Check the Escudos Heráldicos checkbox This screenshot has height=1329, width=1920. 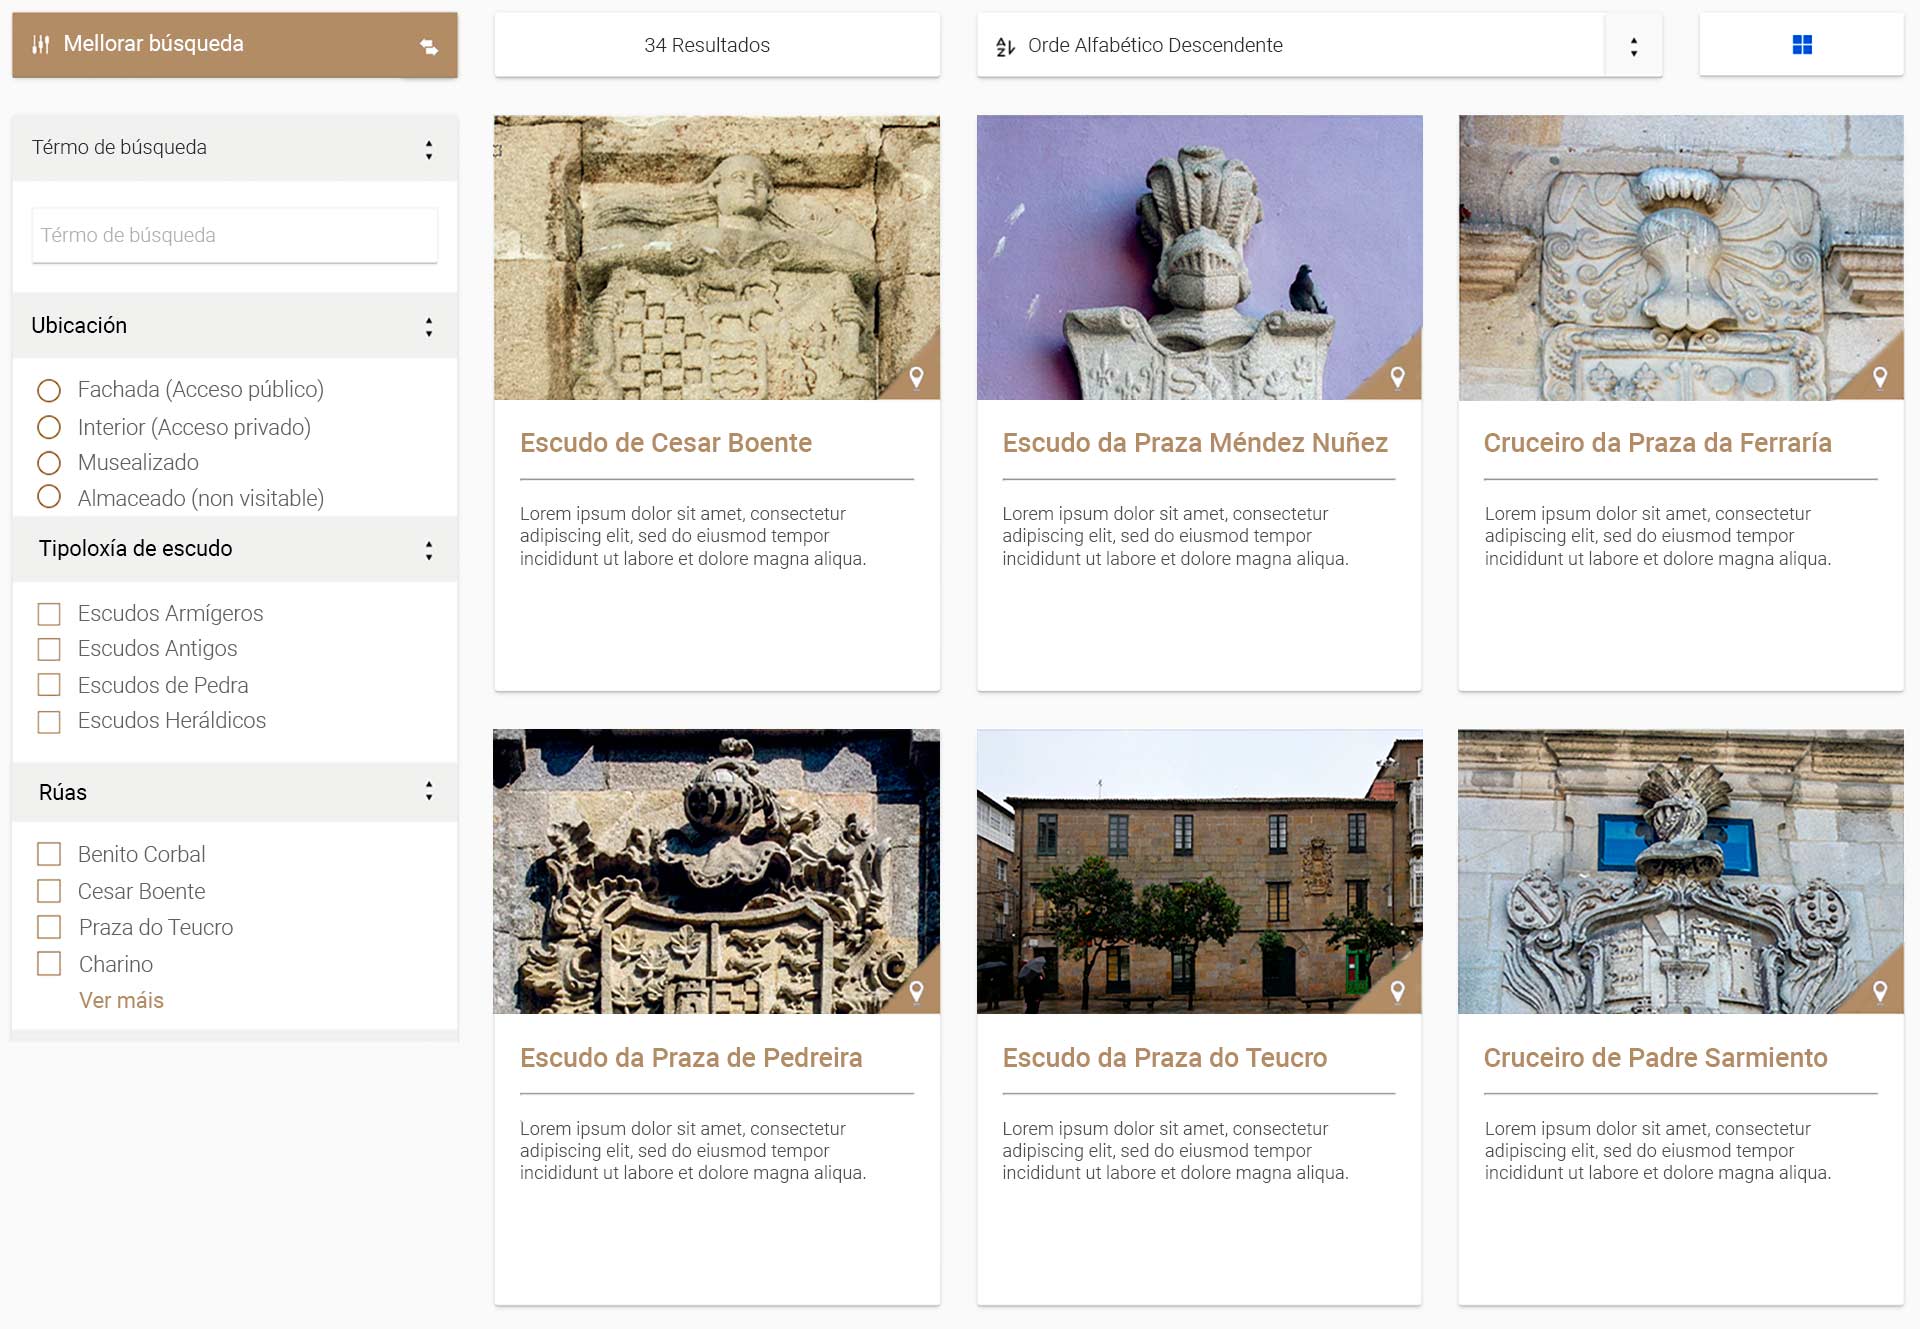coord(49,721)
